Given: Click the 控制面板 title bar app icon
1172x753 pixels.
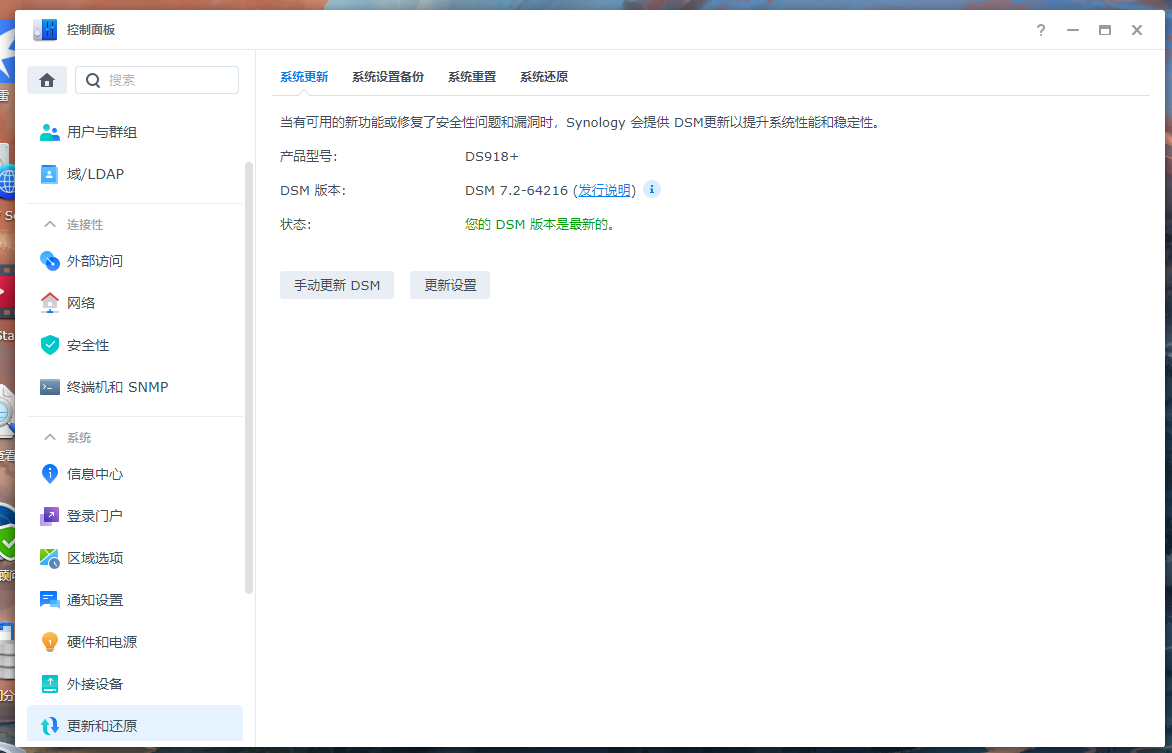Looking at the screenshot, I should pyautogui.click(x=45, y=30).
